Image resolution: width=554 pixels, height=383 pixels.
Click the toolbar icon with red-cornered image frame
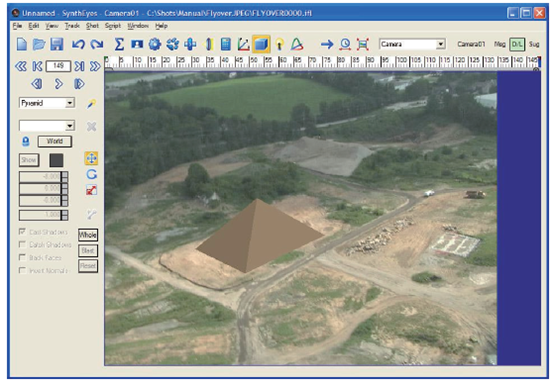point(363,45)
